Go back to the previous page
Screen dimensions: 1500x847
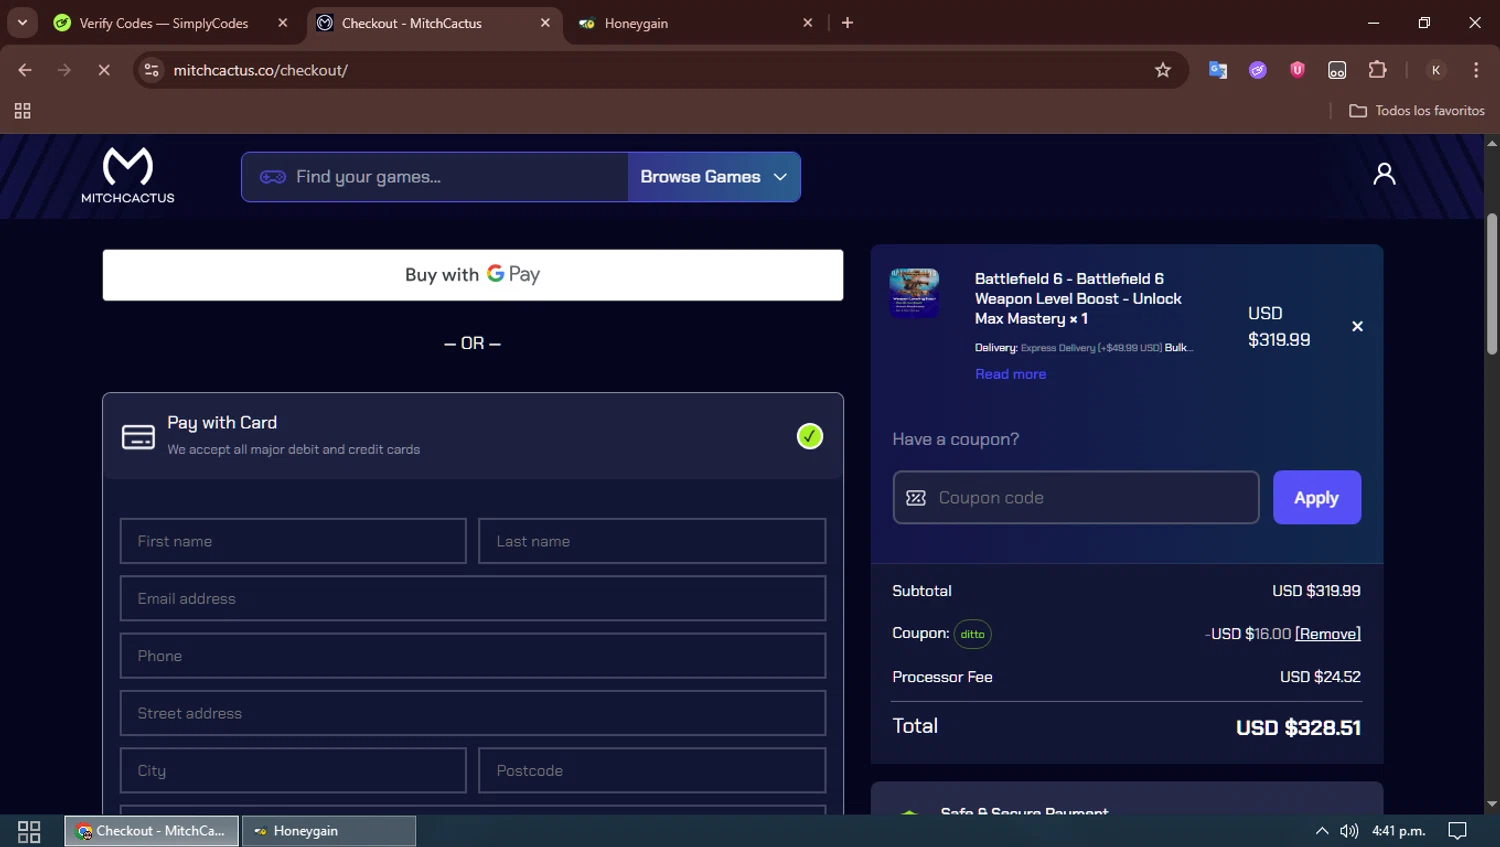(x=25, y=70)
